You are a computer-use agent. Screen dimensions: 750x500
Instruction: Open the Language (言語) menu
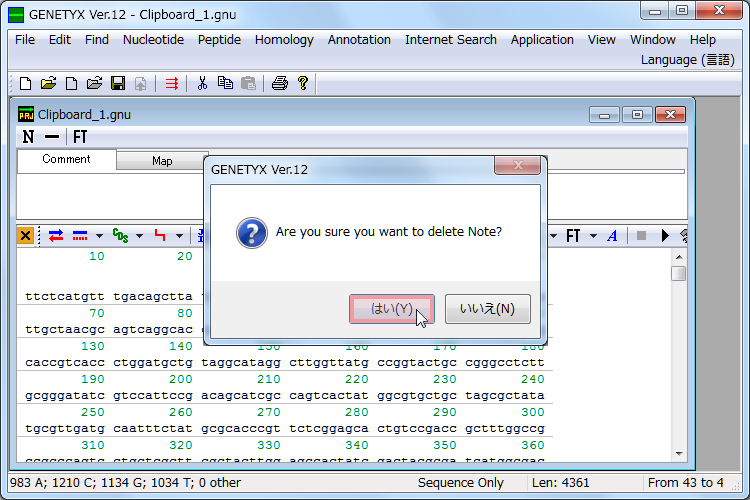point(687,60)
